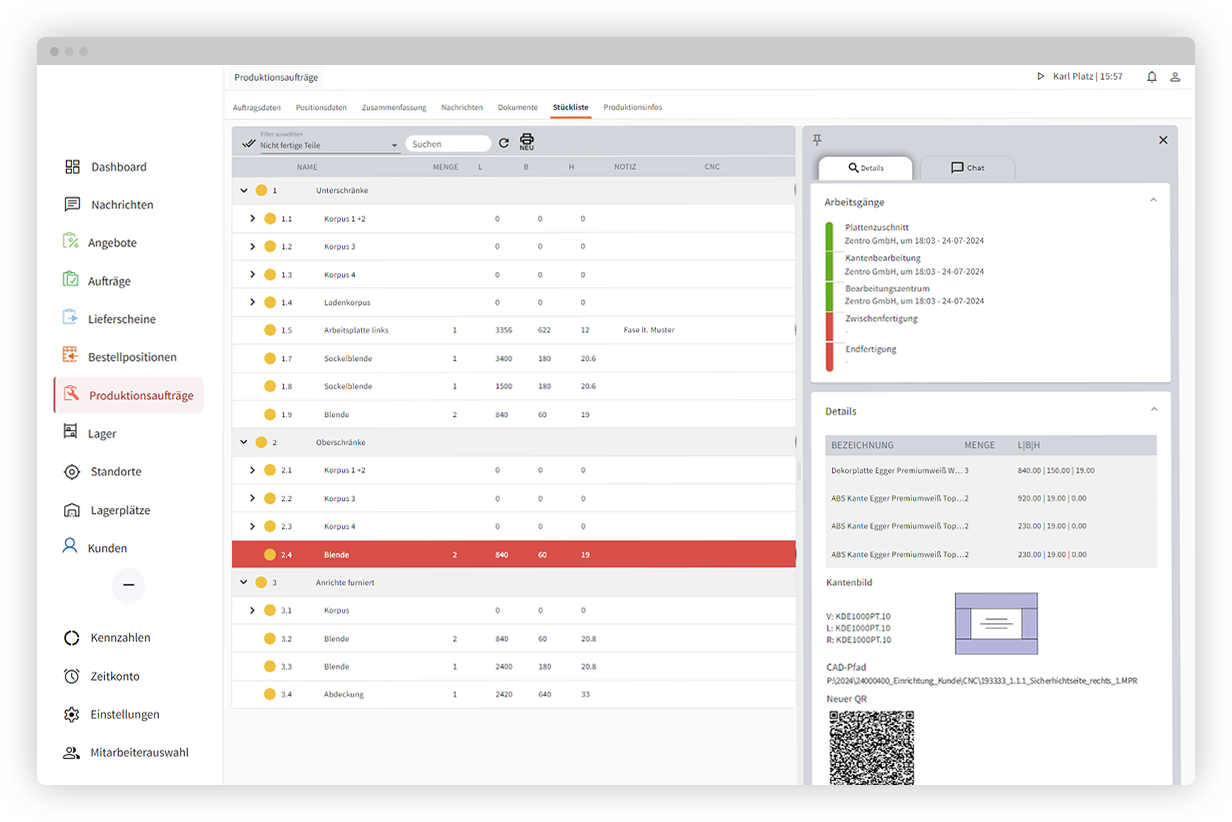Click the NAME column header
The height and width of the screenshot is (822, 1232).
pyautogui.click(x=307, y=167)
